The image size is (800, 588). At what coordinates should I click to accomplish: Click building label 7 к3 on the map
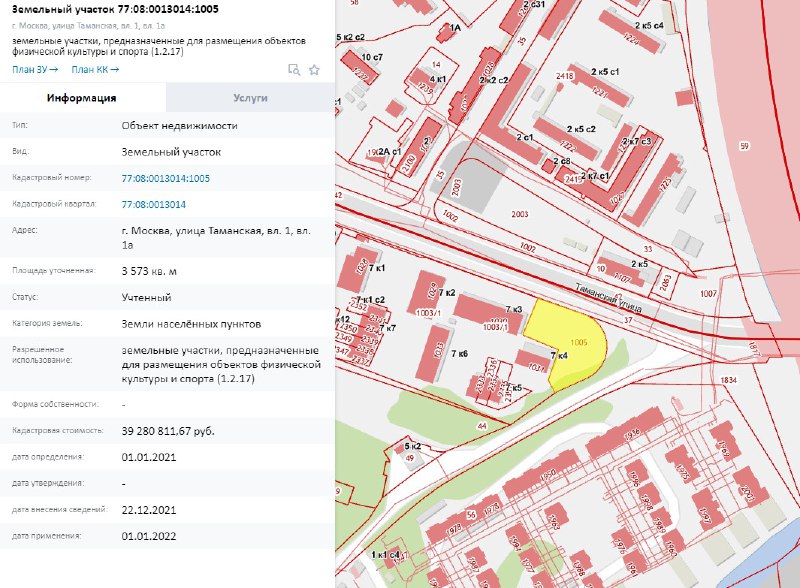[x=514, y=309]
